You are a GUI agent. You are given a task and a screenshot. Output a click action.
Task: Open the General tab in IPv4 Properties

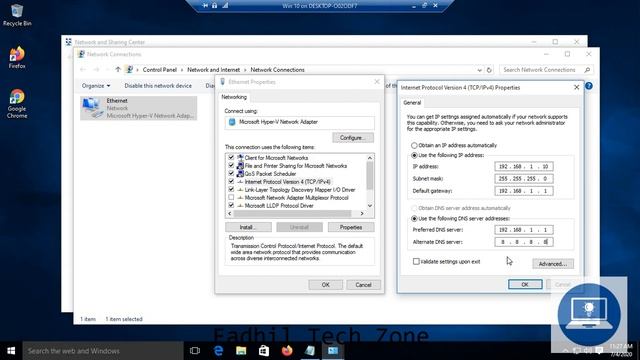tap(412, 103)
